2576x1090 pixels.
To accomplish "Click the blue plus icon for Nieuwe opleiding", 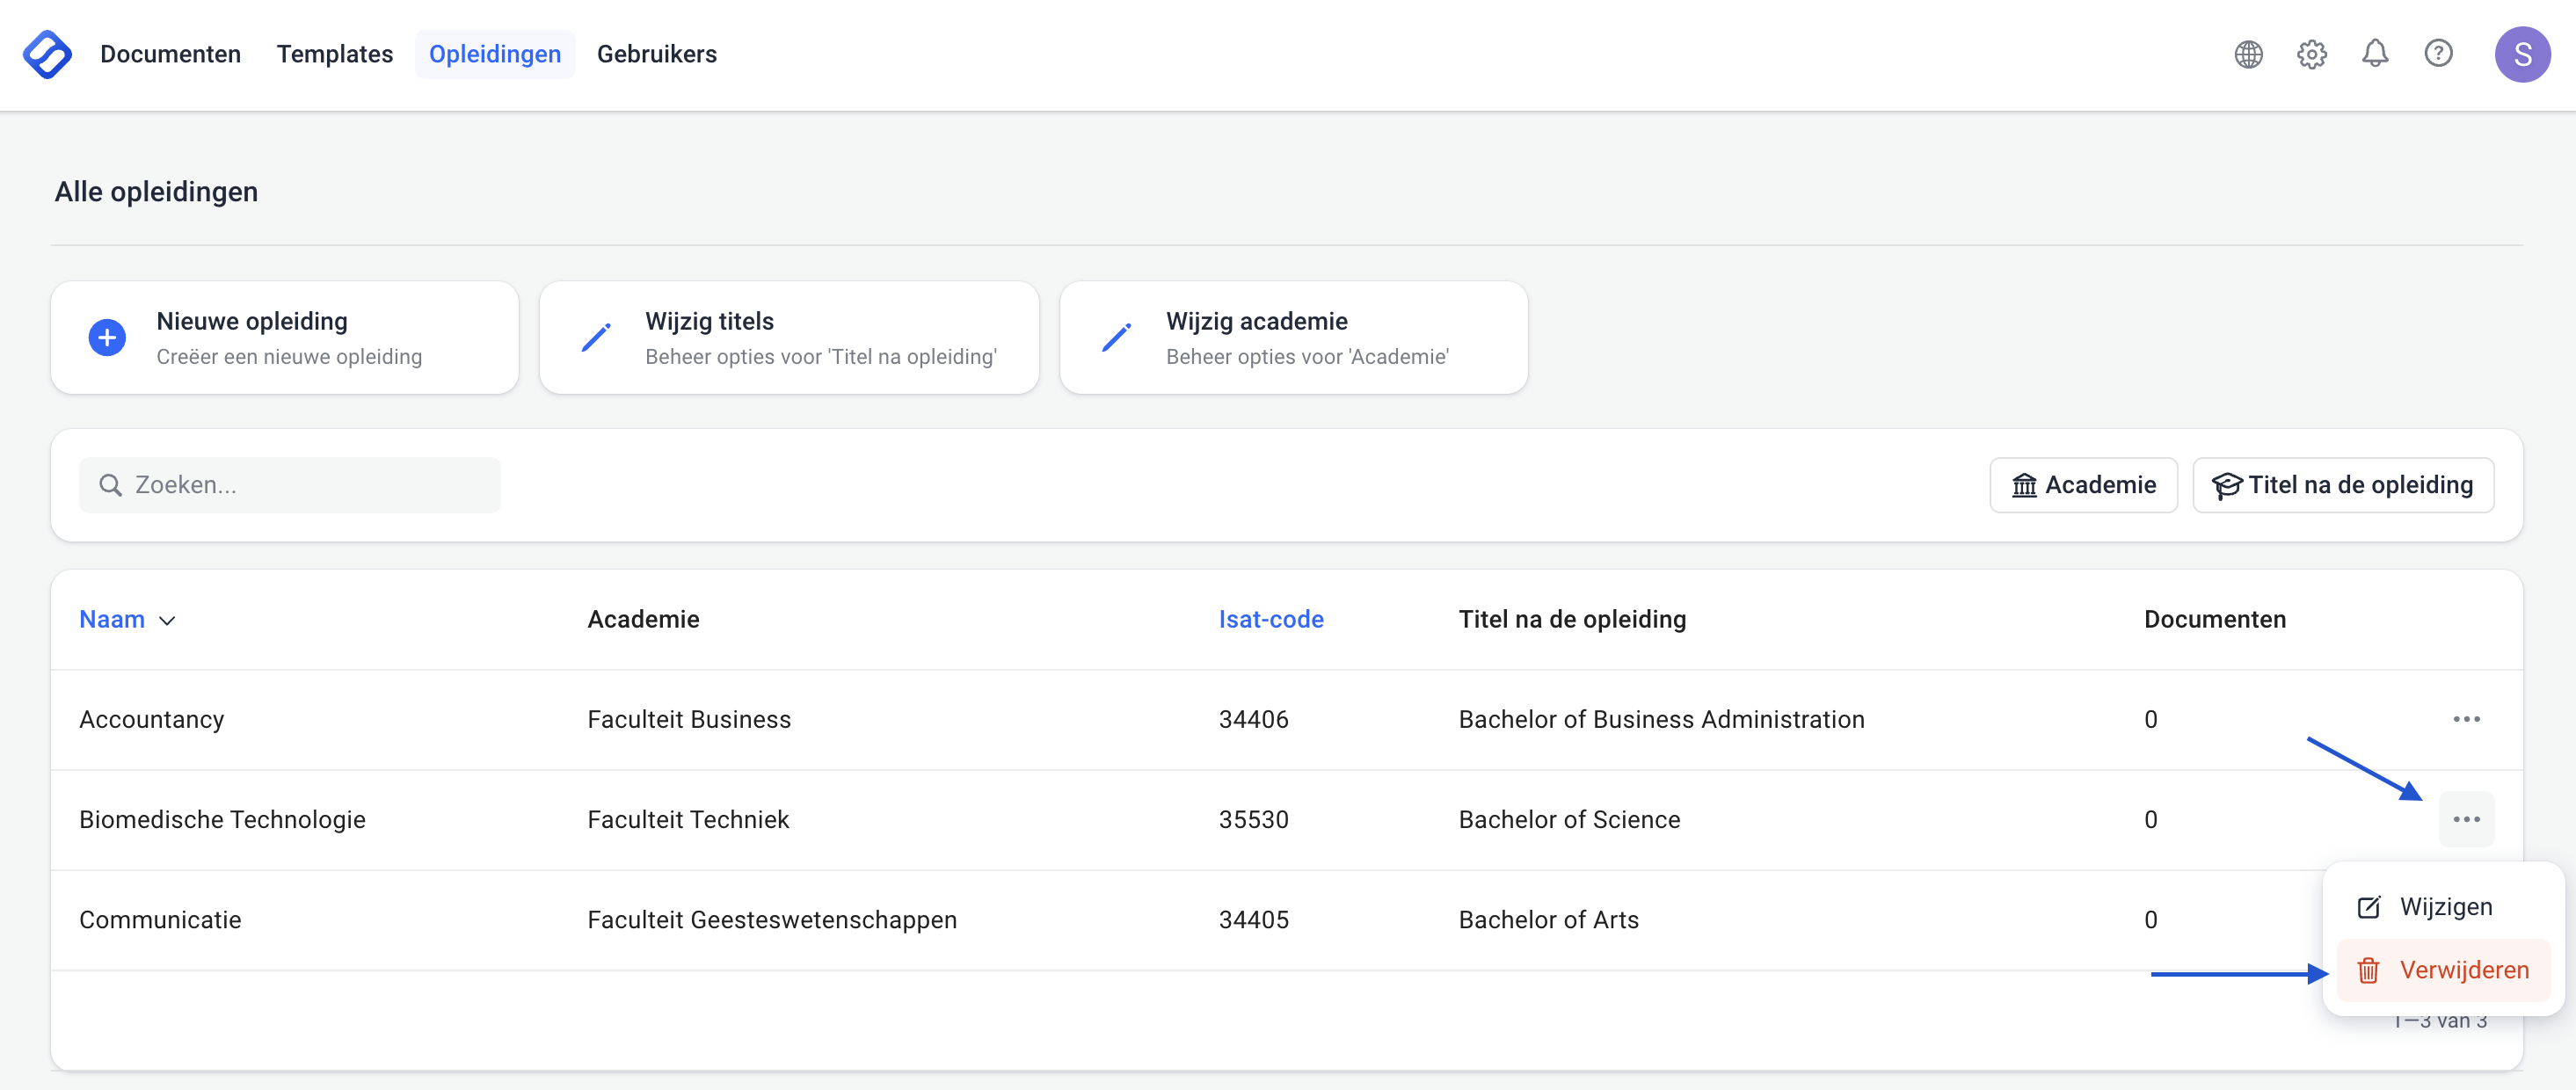I will [x=107, y=338].
